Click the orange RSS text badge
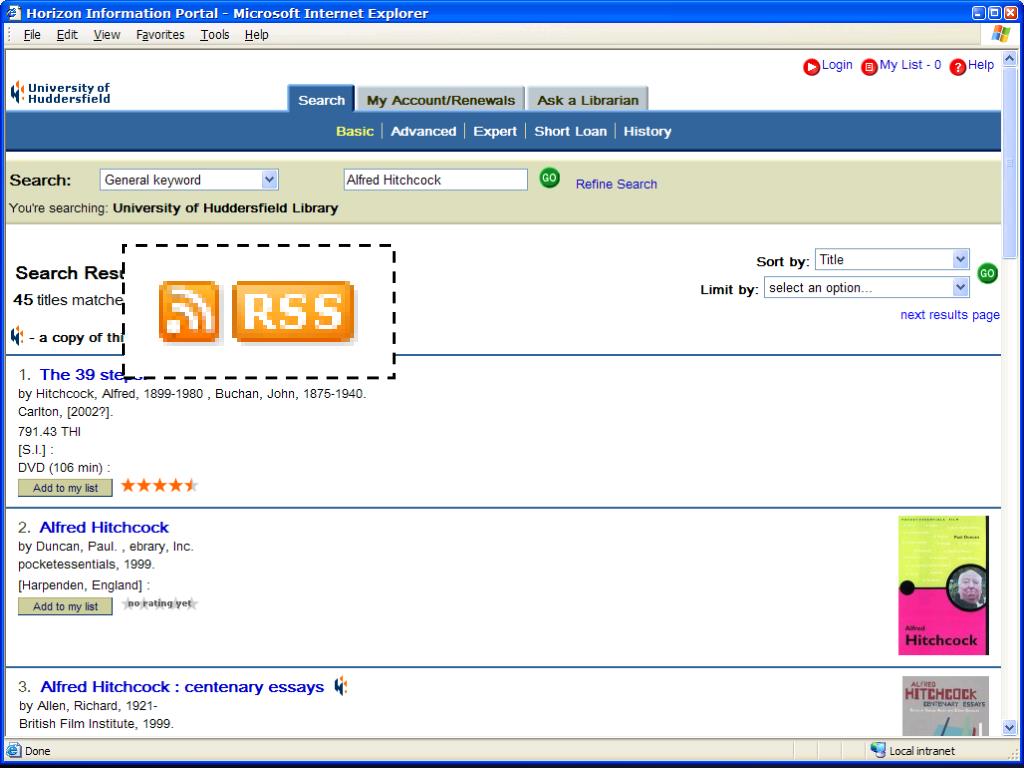This screenshot has width=1024, height=768. 293,312
